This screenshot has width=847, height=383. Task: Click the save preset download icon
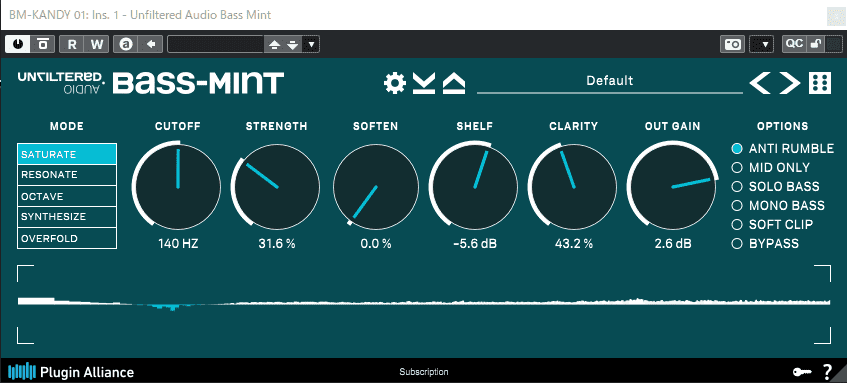(424, 83)
